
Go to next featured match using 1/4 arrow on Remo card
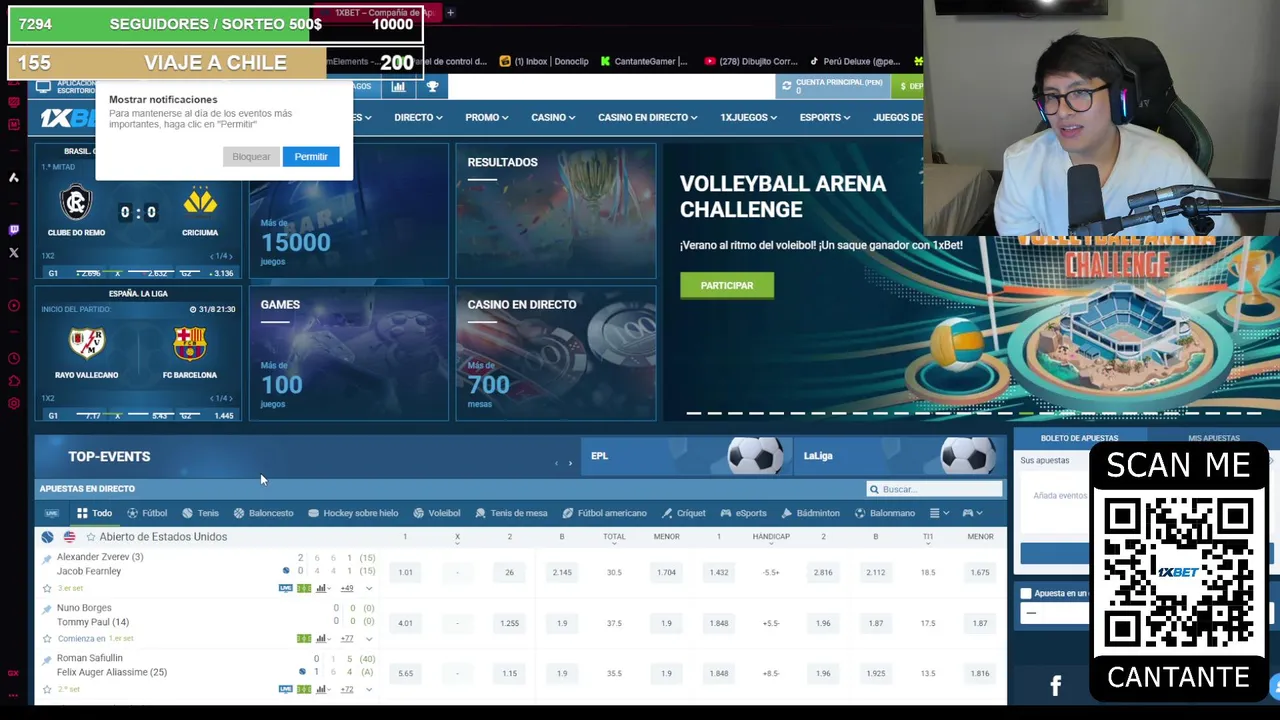point(230,256)
